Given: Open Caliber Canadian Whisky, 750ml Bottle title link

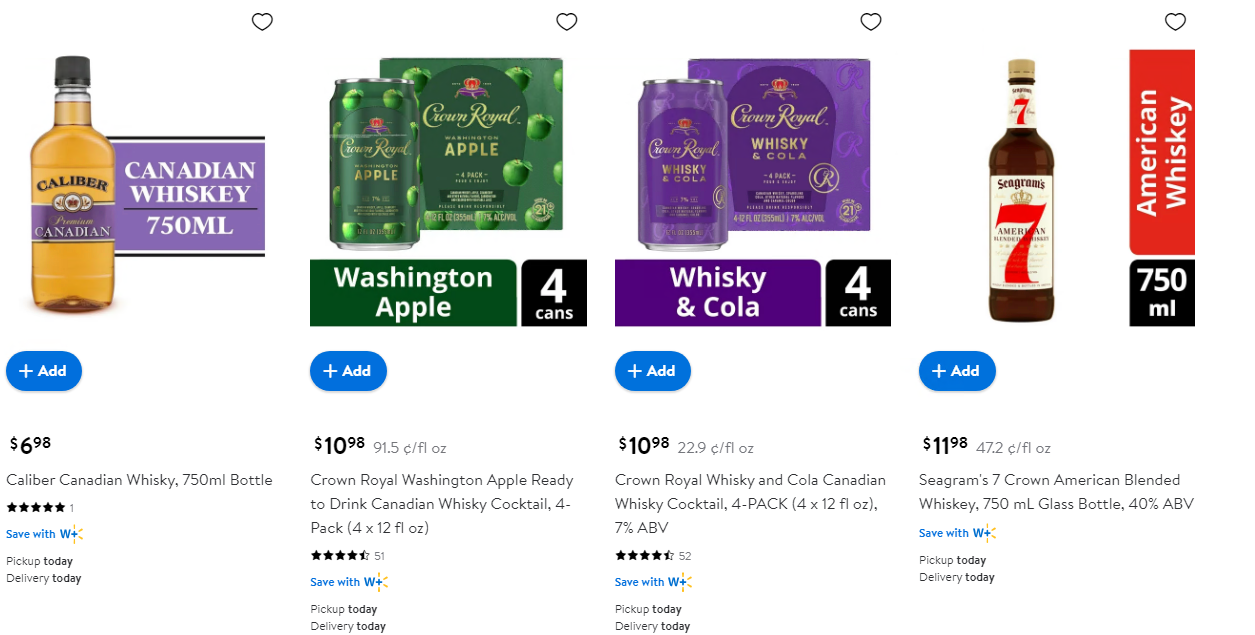Looking at the screenshot, I should 139,480.
